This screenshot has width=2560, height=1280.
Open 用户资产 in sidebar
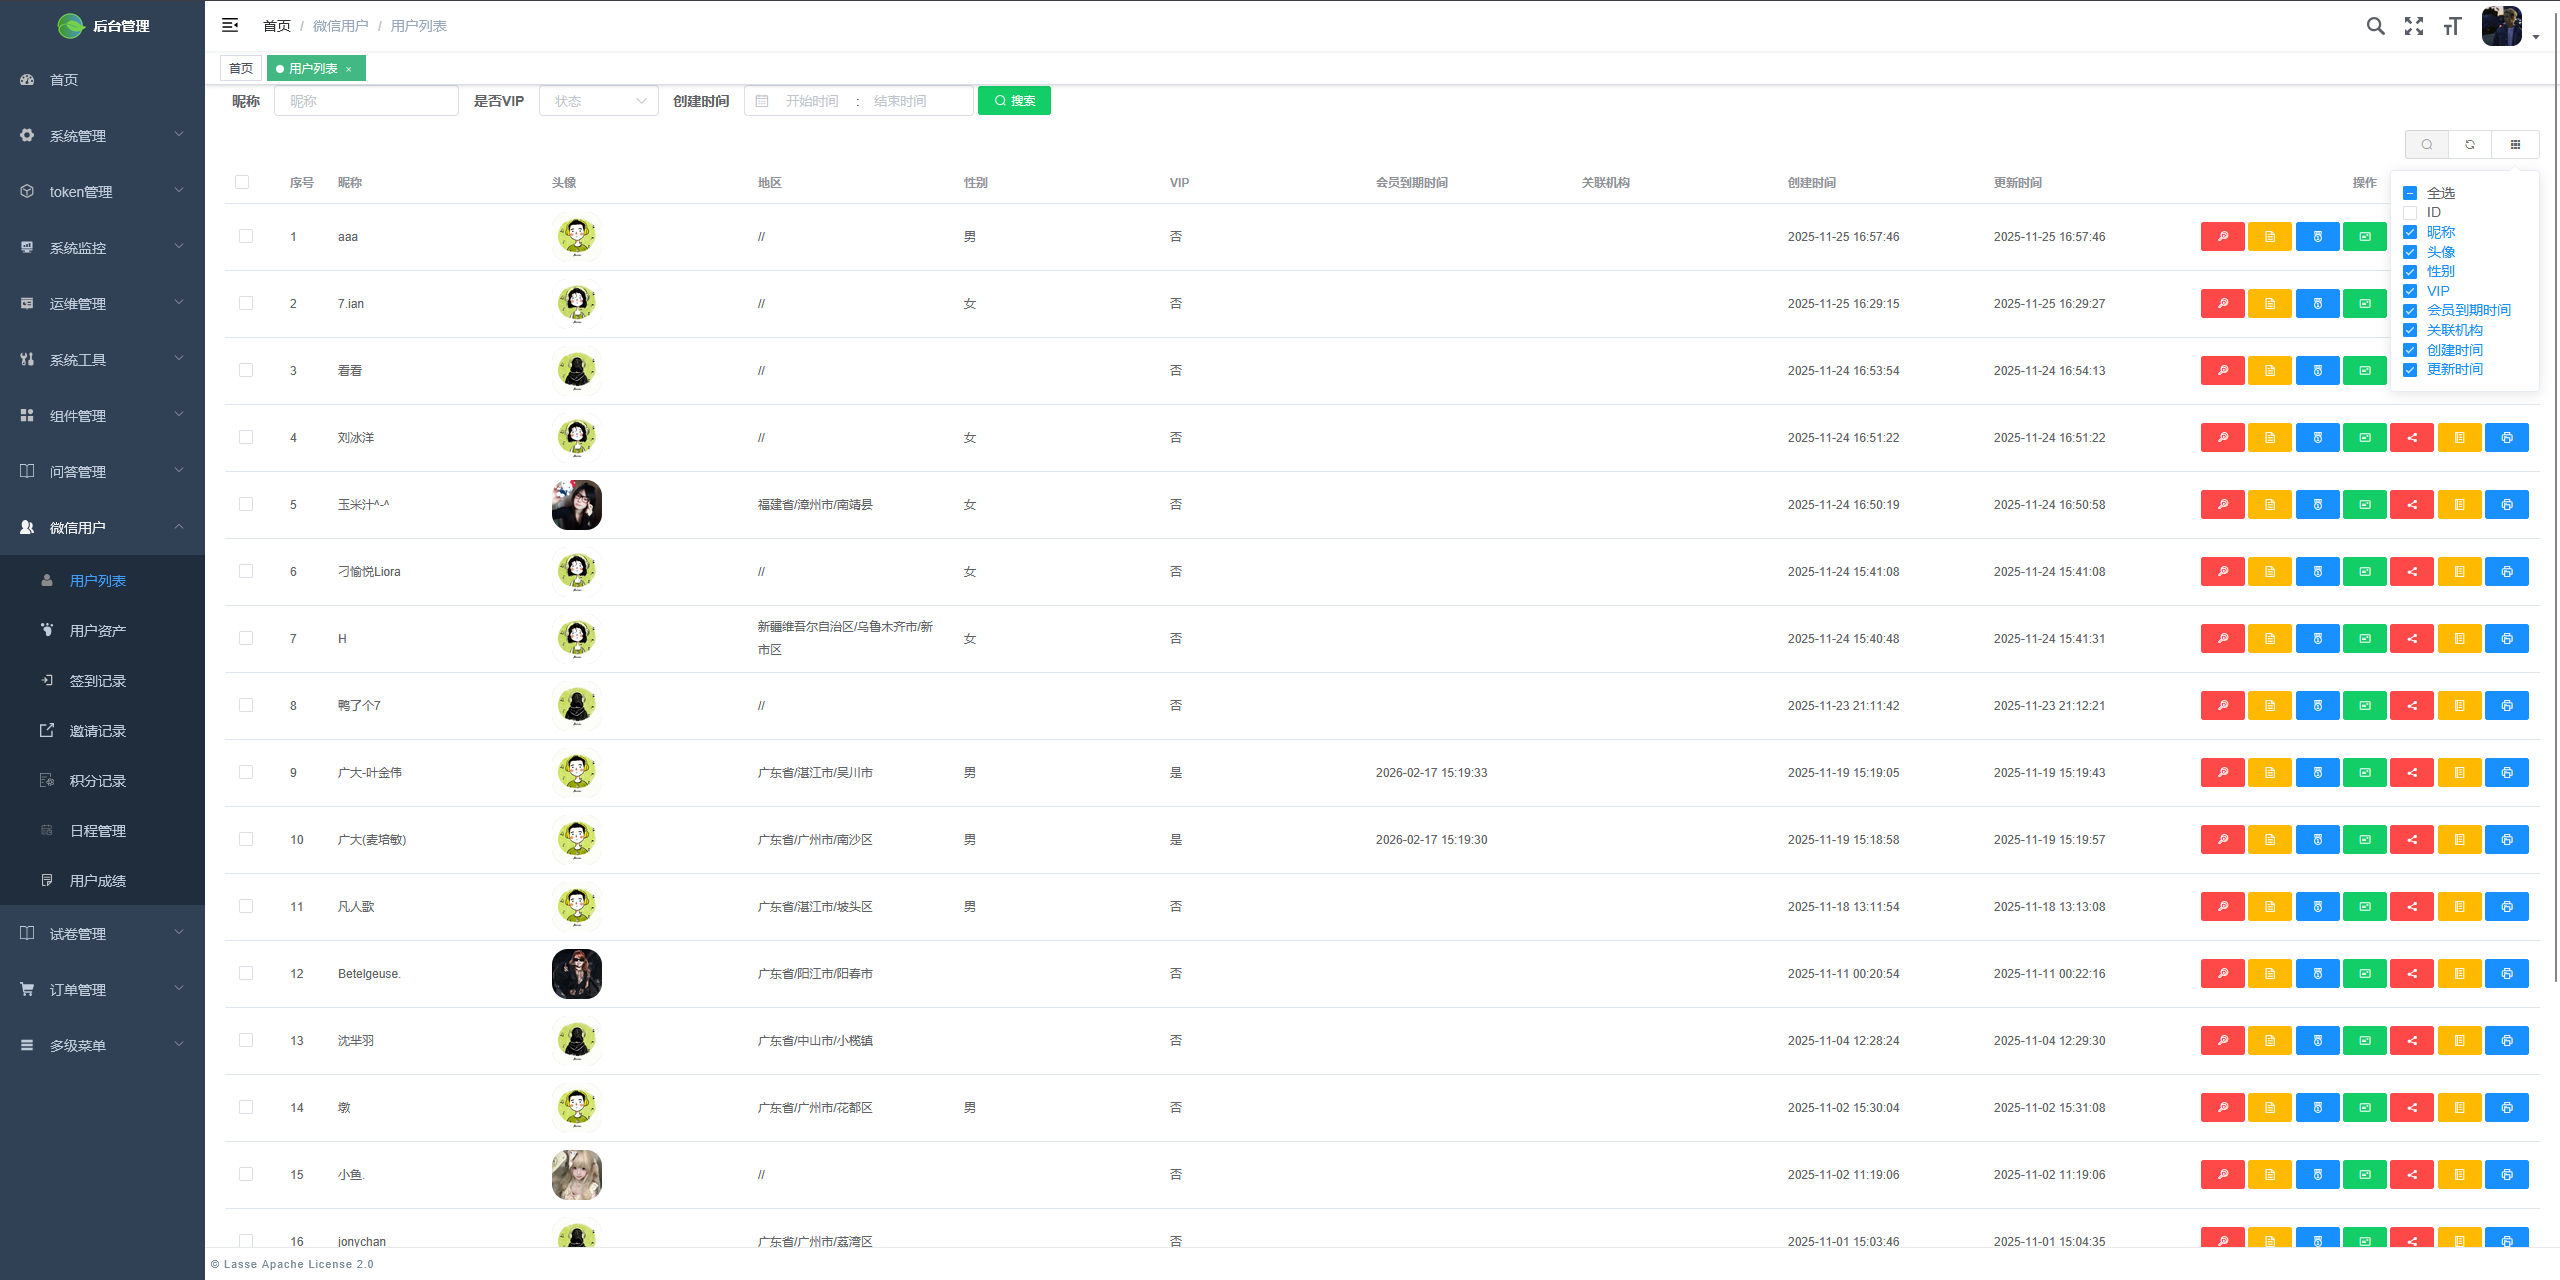pos(97,630)
